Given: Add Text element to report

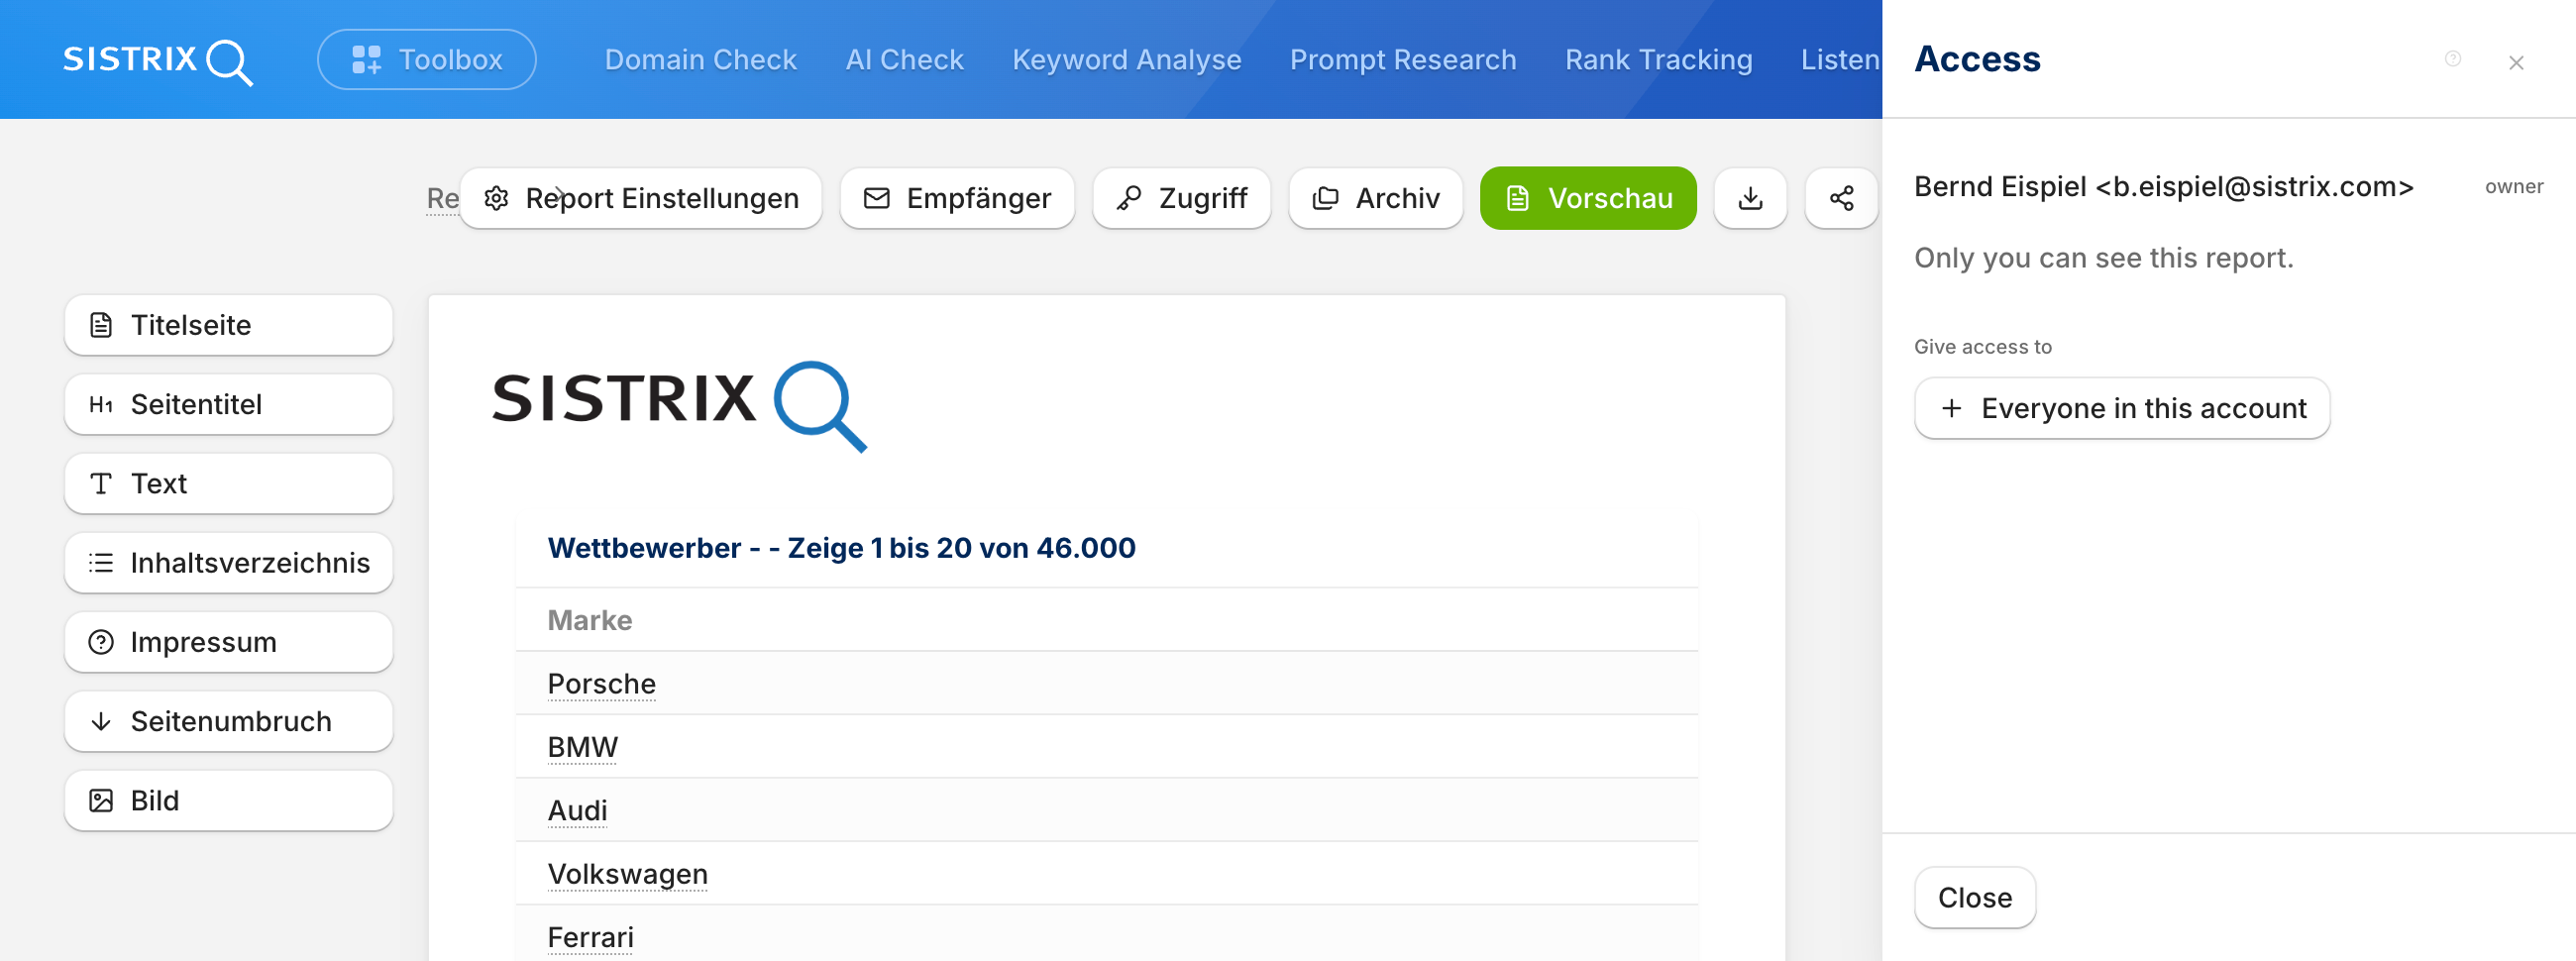Looking at the screenshot, I should [228, 483].
